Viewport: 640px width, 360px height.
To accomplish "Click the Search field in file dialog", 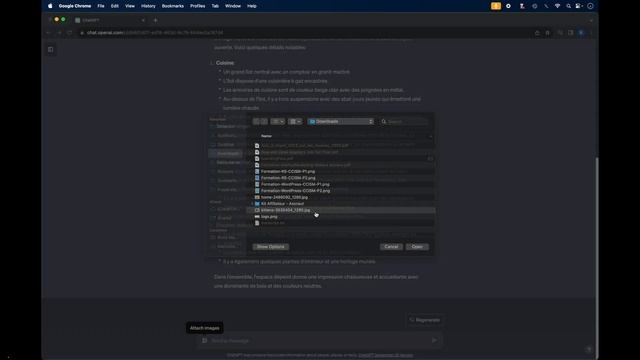I will coord(405,122).
